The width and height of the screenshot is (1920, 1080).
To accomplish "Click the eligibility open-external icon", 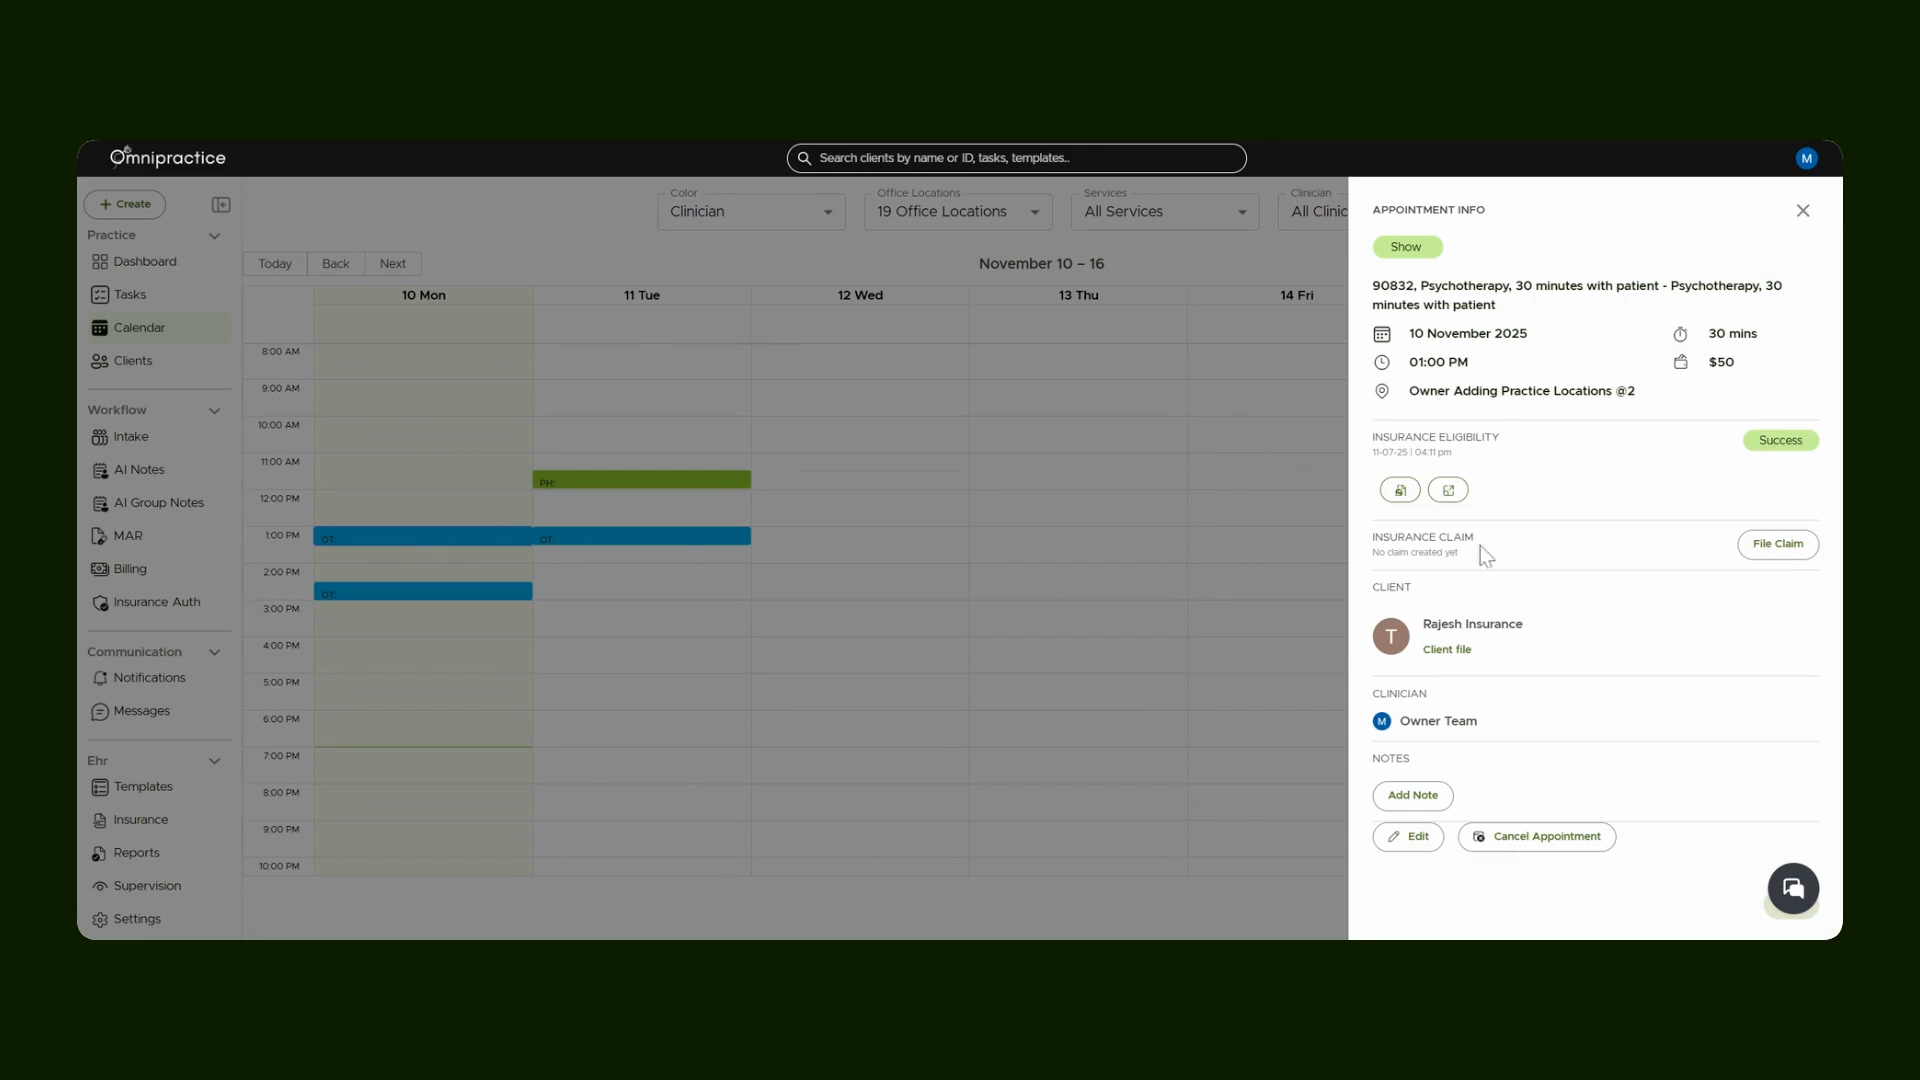I will [1448, 490].
